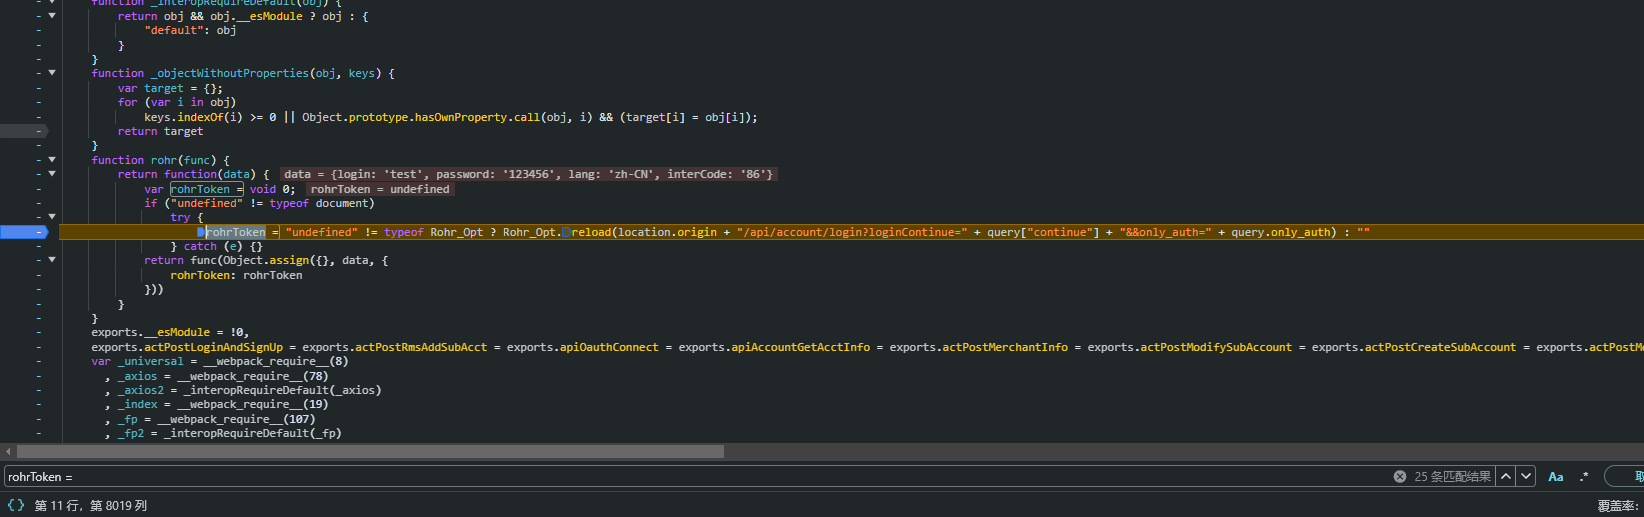Toggle regular expression search option
The width and height of the screenshot is (1644, 517).
click(x=1584, y=477)
